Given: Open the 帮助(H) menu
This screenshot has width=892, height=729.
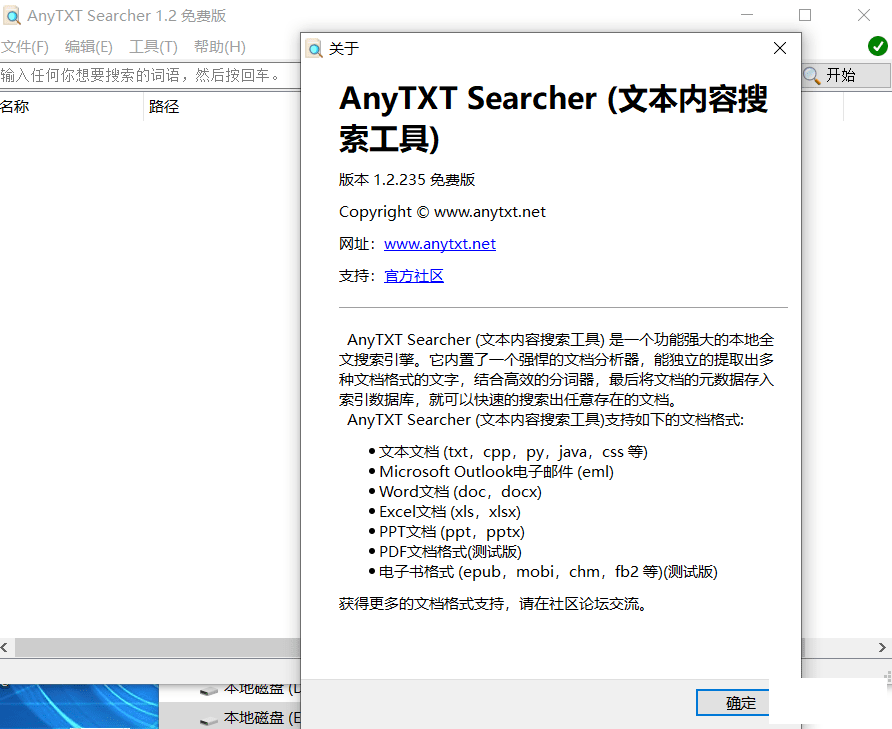Looking at the screenshot, I should [220, 47].
